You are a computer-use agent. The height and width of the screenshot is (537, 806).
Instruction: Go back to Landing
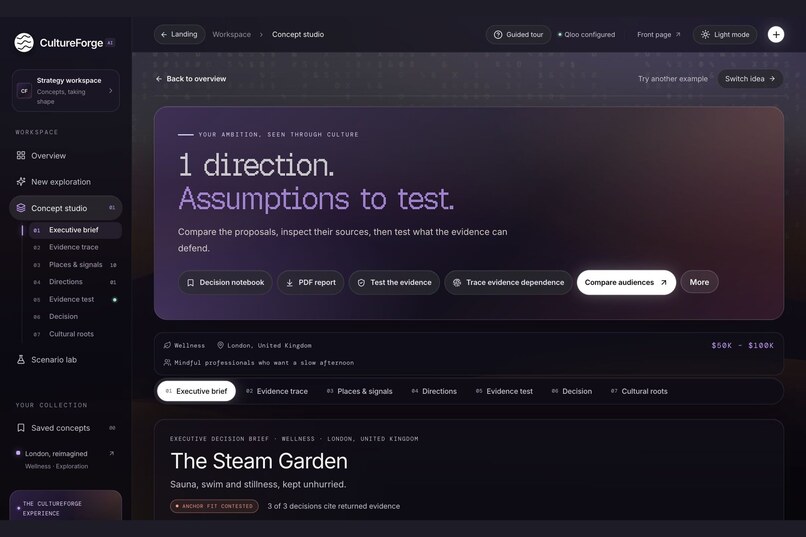179,34
